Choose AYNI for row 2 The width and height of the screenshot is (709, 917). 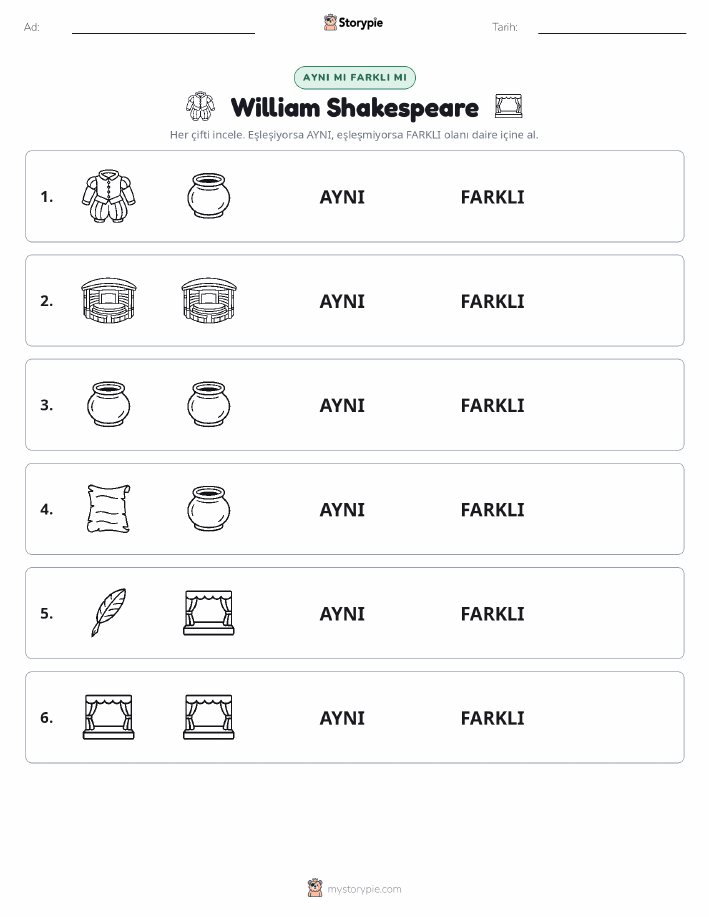point(342,302)
